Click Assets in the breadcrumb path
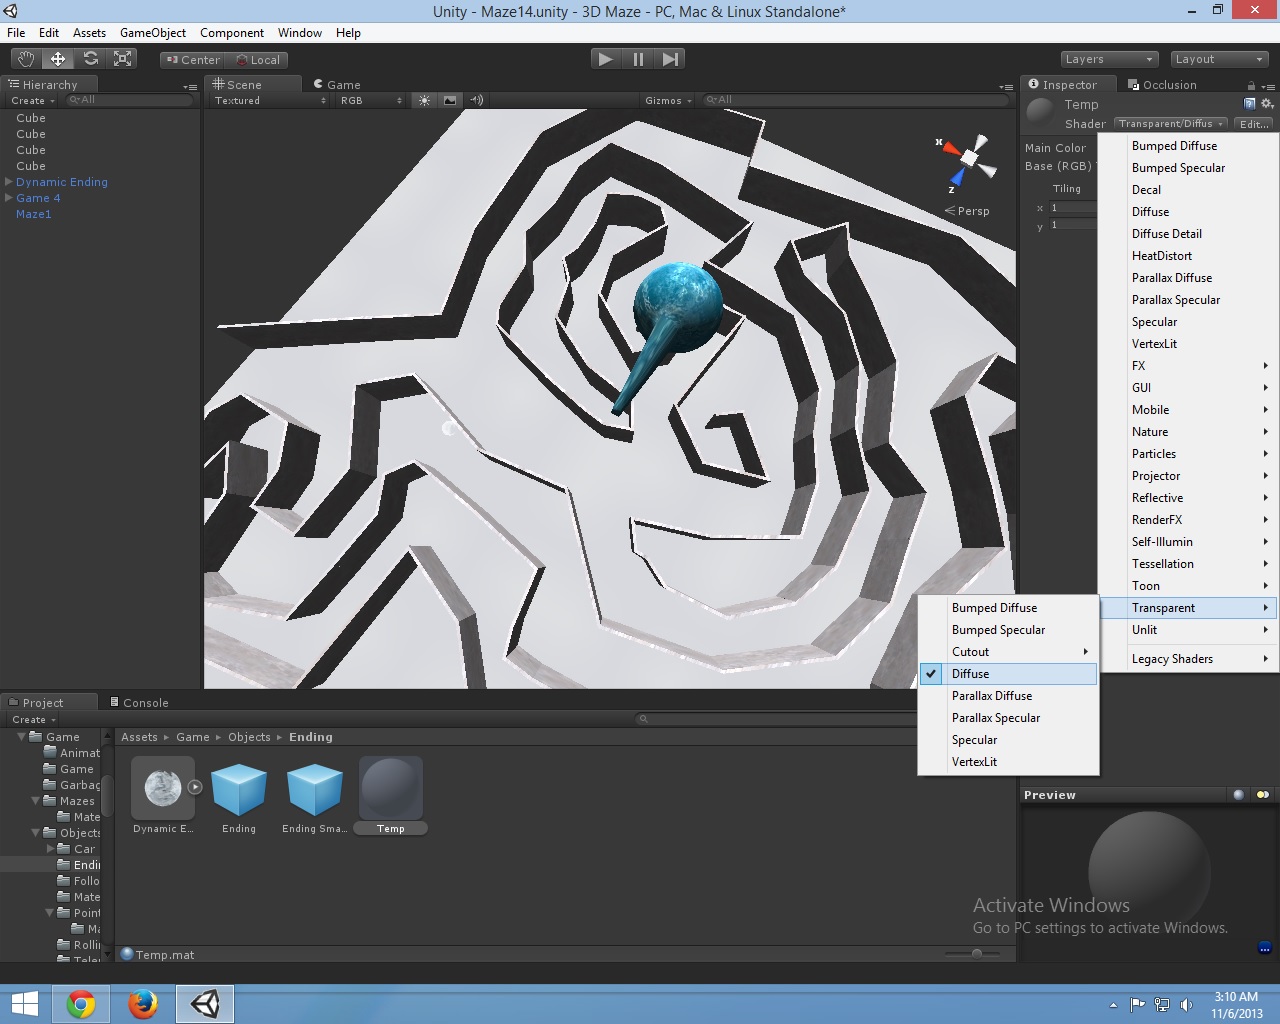Viewport: 1280px width, 1024px height. 139,737
